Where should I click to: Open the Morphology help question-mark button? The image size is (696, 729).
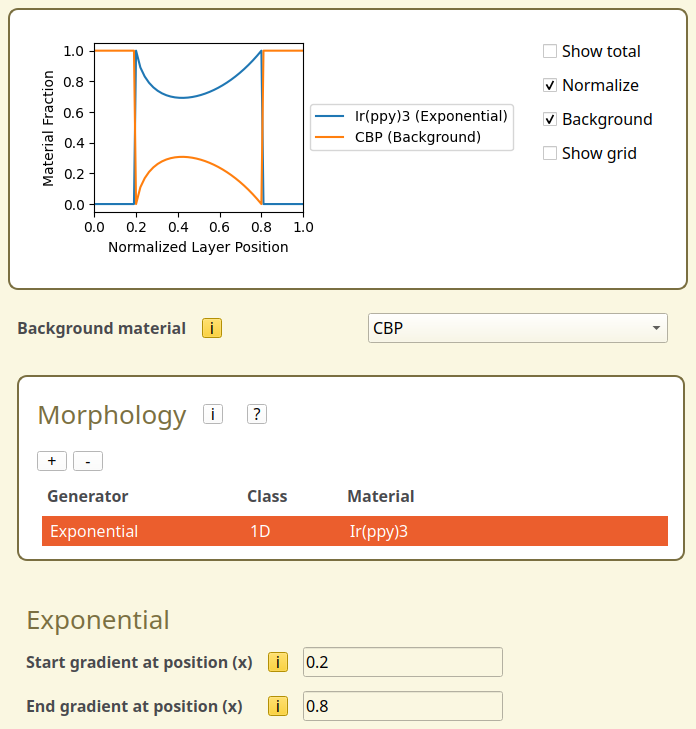[257, 414]
